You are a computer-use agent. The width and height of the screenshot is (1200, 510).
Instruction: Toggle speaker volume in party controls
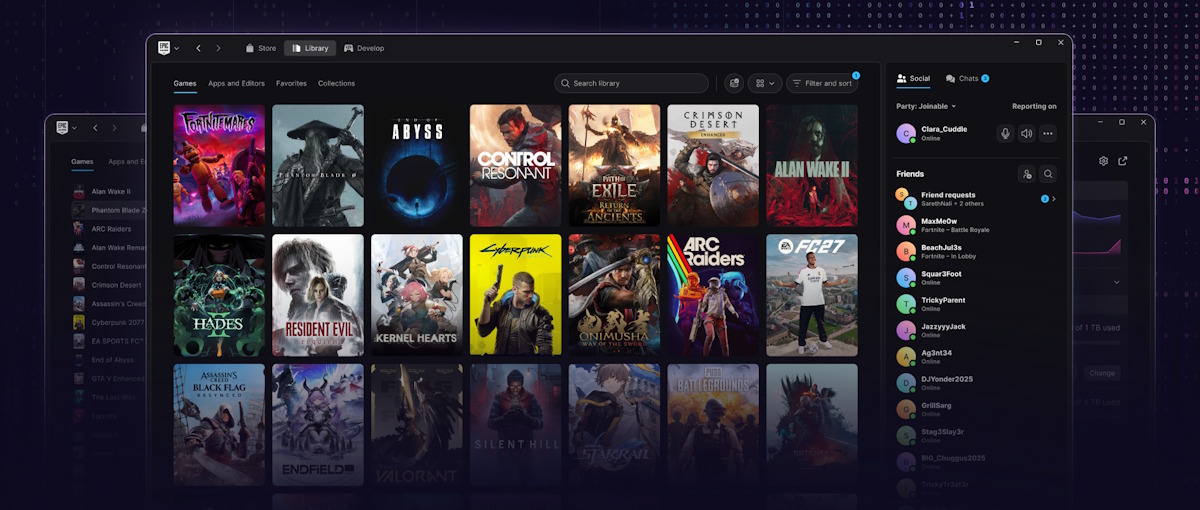[1027, 133]
